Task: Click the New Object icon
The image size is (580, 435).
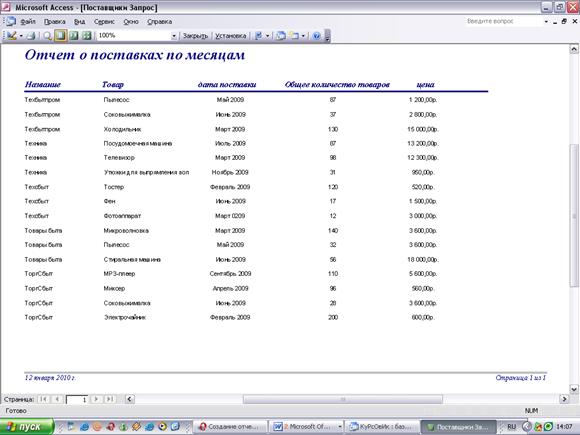Action: 294,36
